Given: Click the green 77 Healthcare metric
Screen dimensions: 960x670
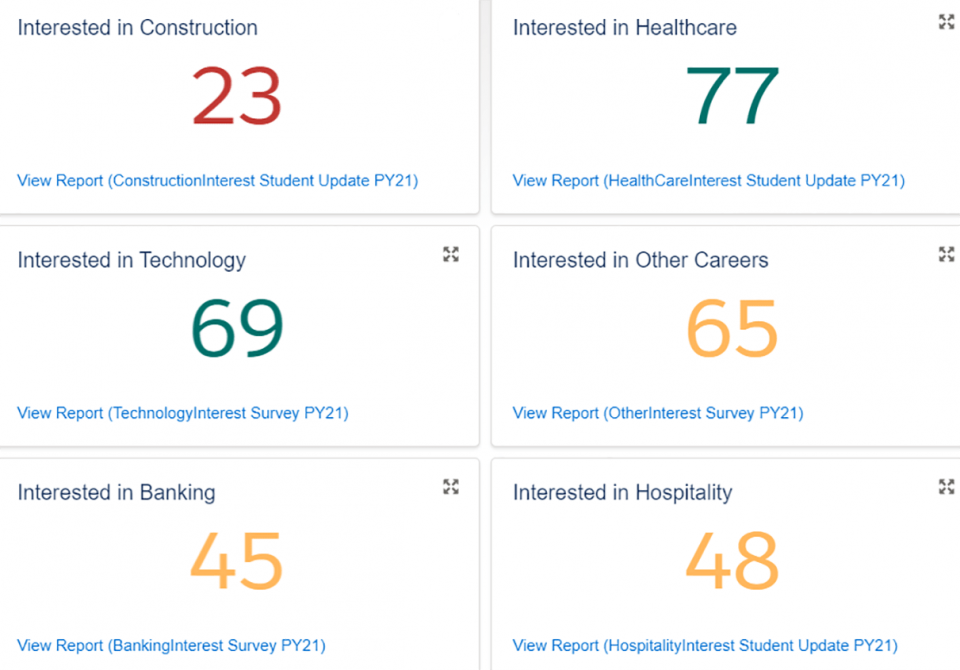Looking at the screenshot, I should click(732, 97).
